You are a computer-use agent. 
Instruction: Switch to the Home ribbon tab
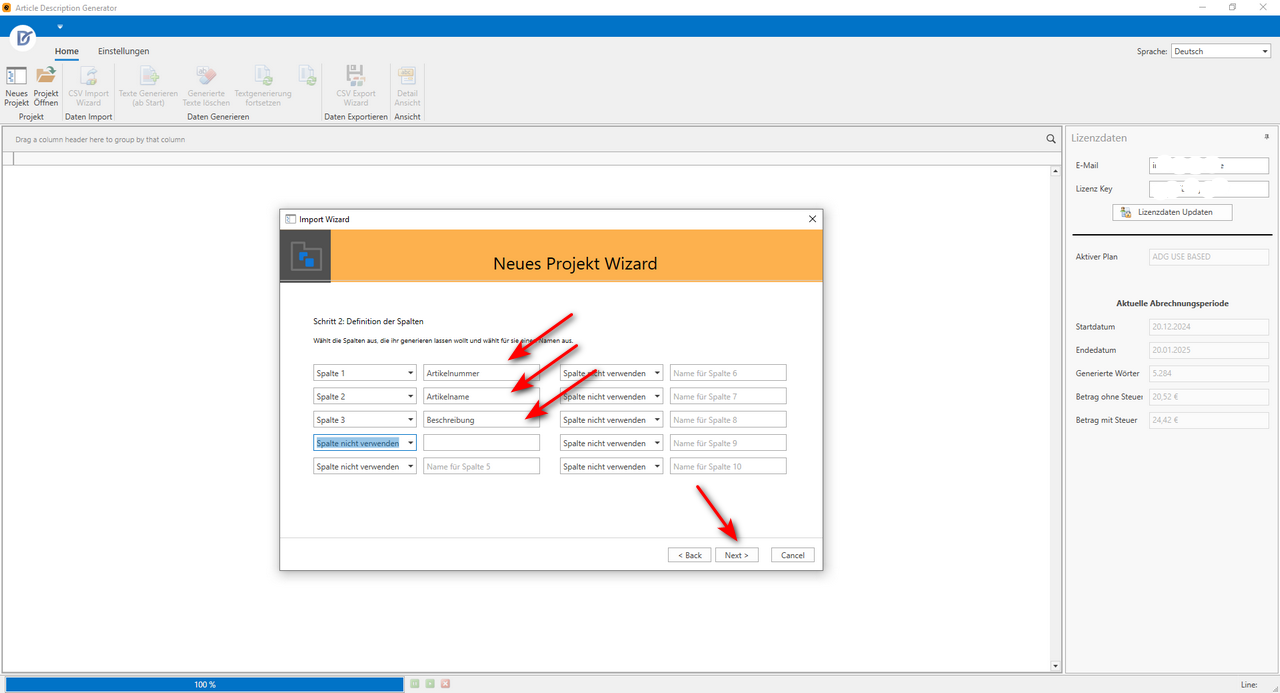tap(67, 51)
